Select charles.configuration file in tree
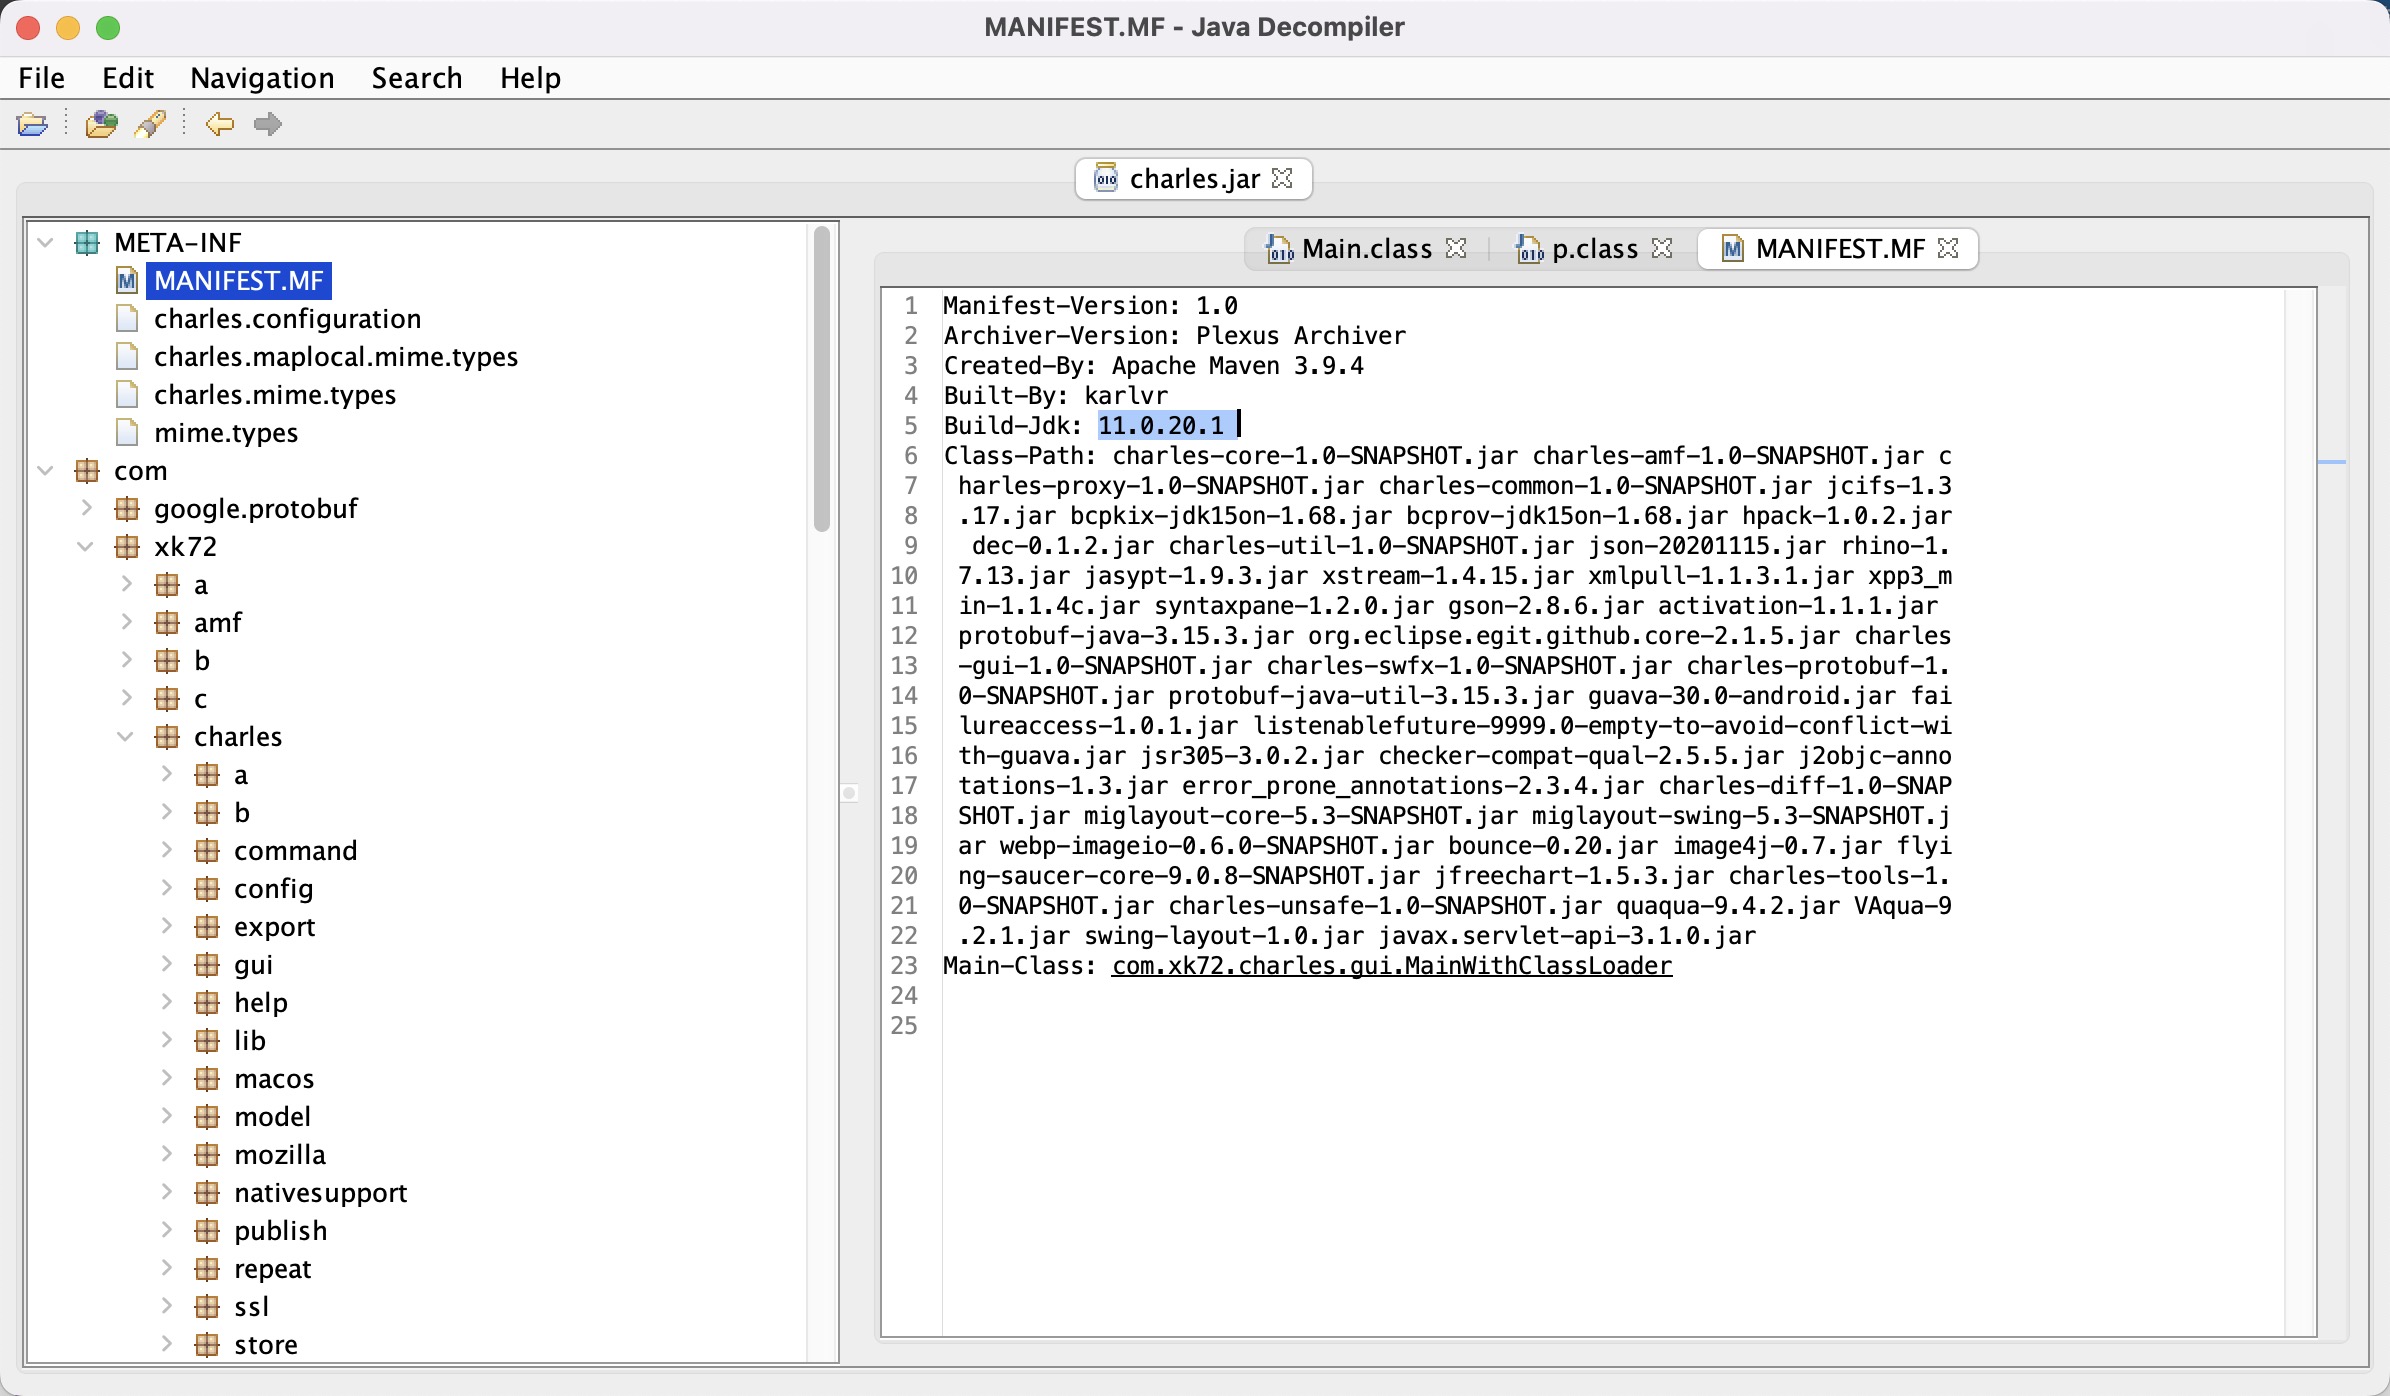 click(x=288, y=319)
